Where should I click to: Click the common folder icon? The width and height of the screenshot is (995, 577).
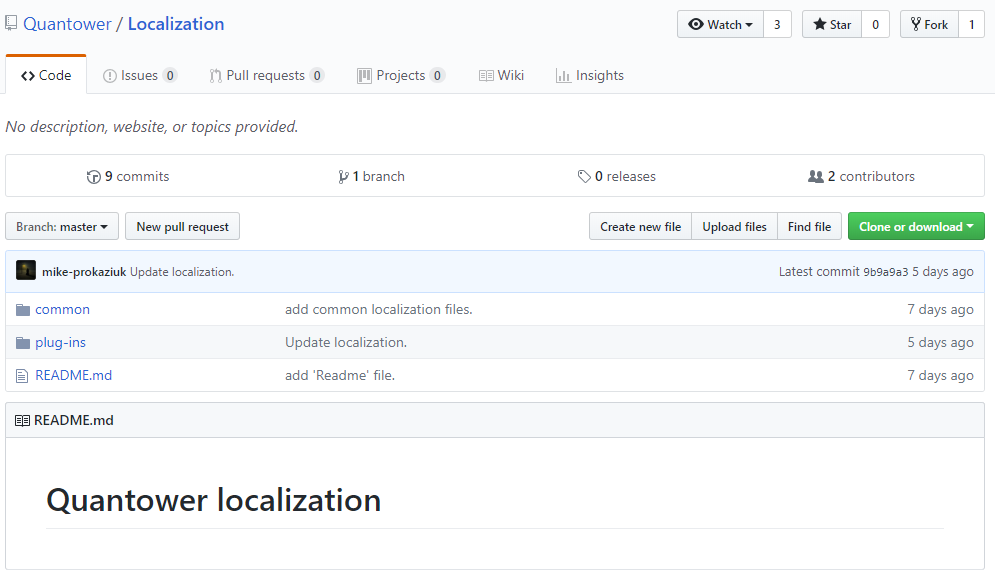(23, 310)
